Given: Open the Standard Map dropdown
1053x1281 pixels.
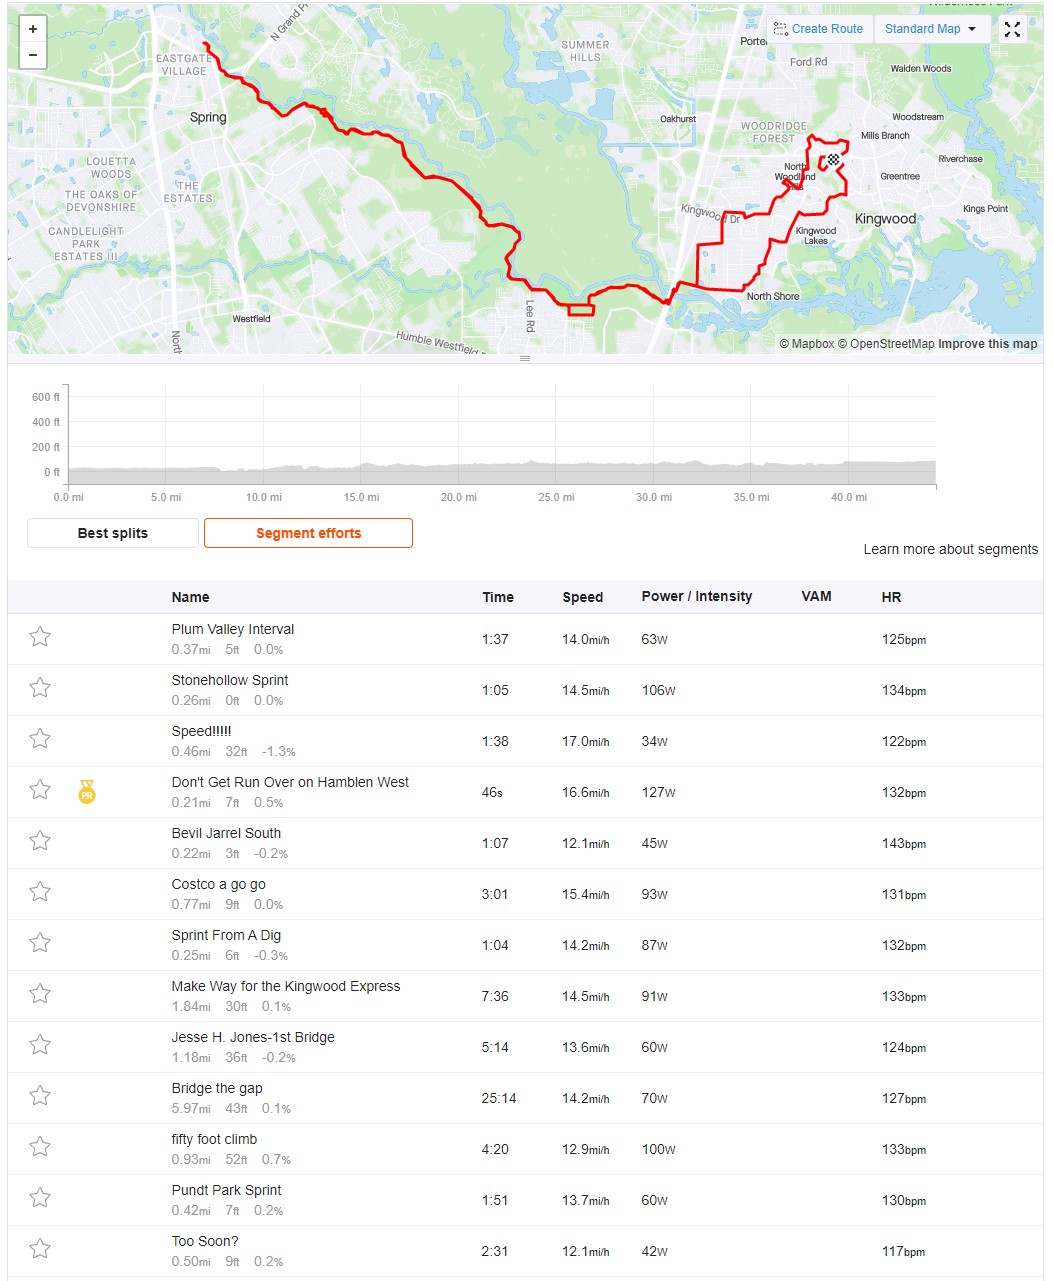Looking at the screenshot, I should [932, 29].
